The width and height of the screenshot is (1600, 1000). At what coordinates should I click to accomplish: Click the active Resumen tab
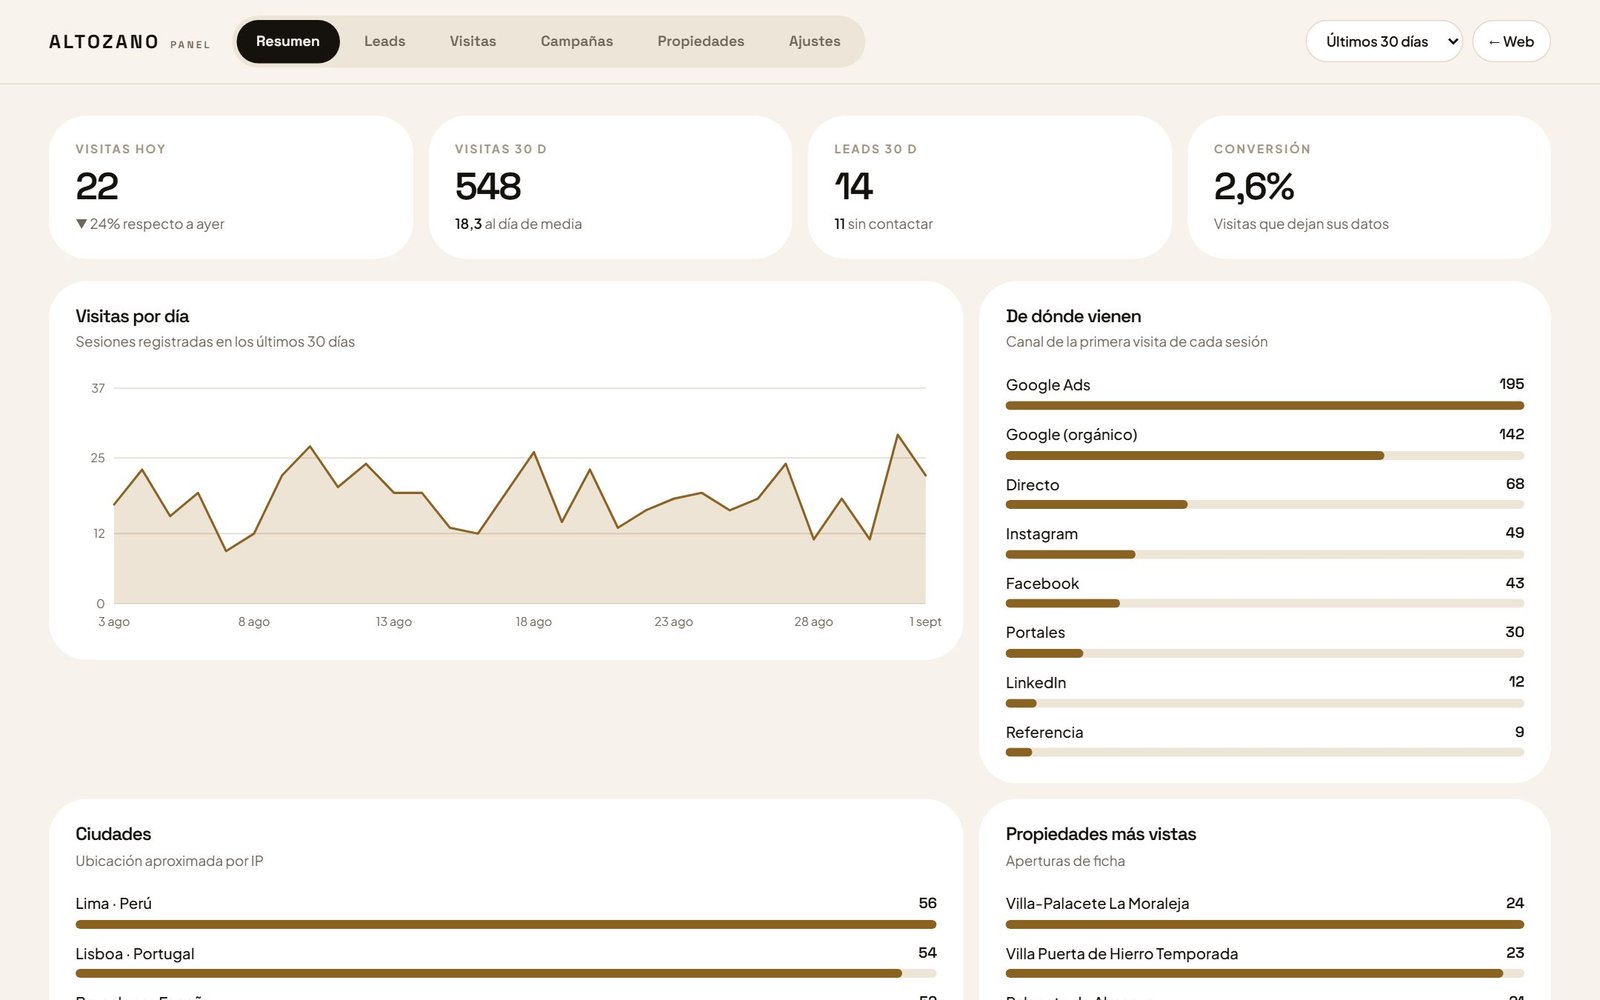(288, 41)
